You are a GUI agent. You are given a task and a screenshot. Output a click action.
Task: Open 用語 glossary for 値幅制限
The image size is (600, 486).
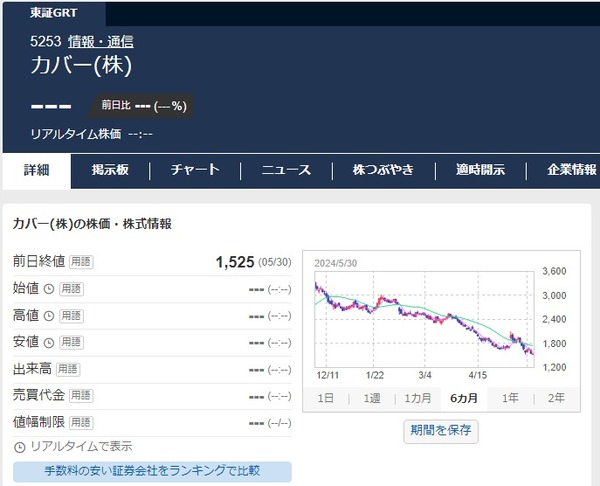click(81, 422)
